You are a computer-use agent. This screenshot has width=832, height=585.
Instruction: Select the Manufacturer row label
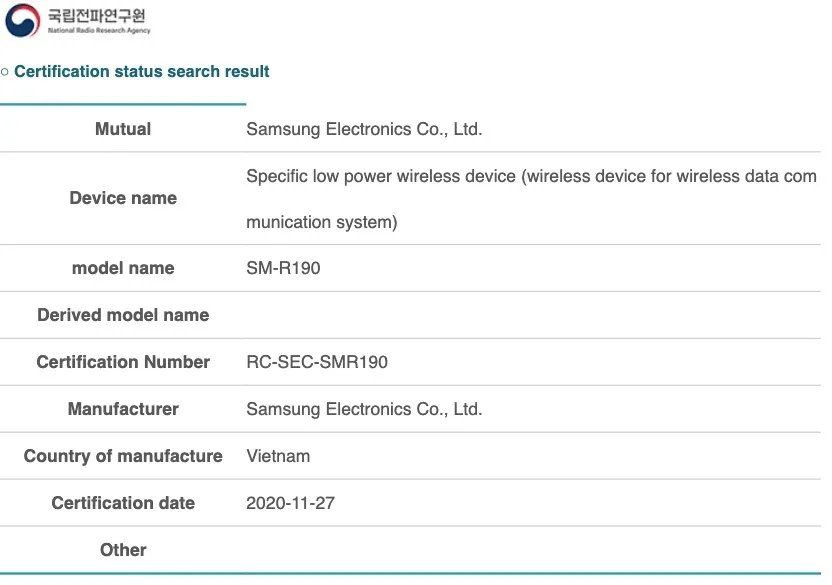123,409
